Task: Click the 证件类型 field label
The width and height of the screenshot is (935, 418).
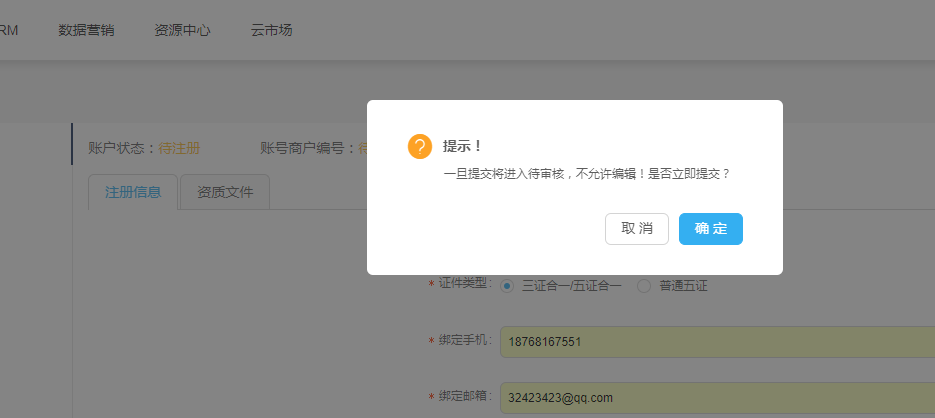Action: coord(465,283)
